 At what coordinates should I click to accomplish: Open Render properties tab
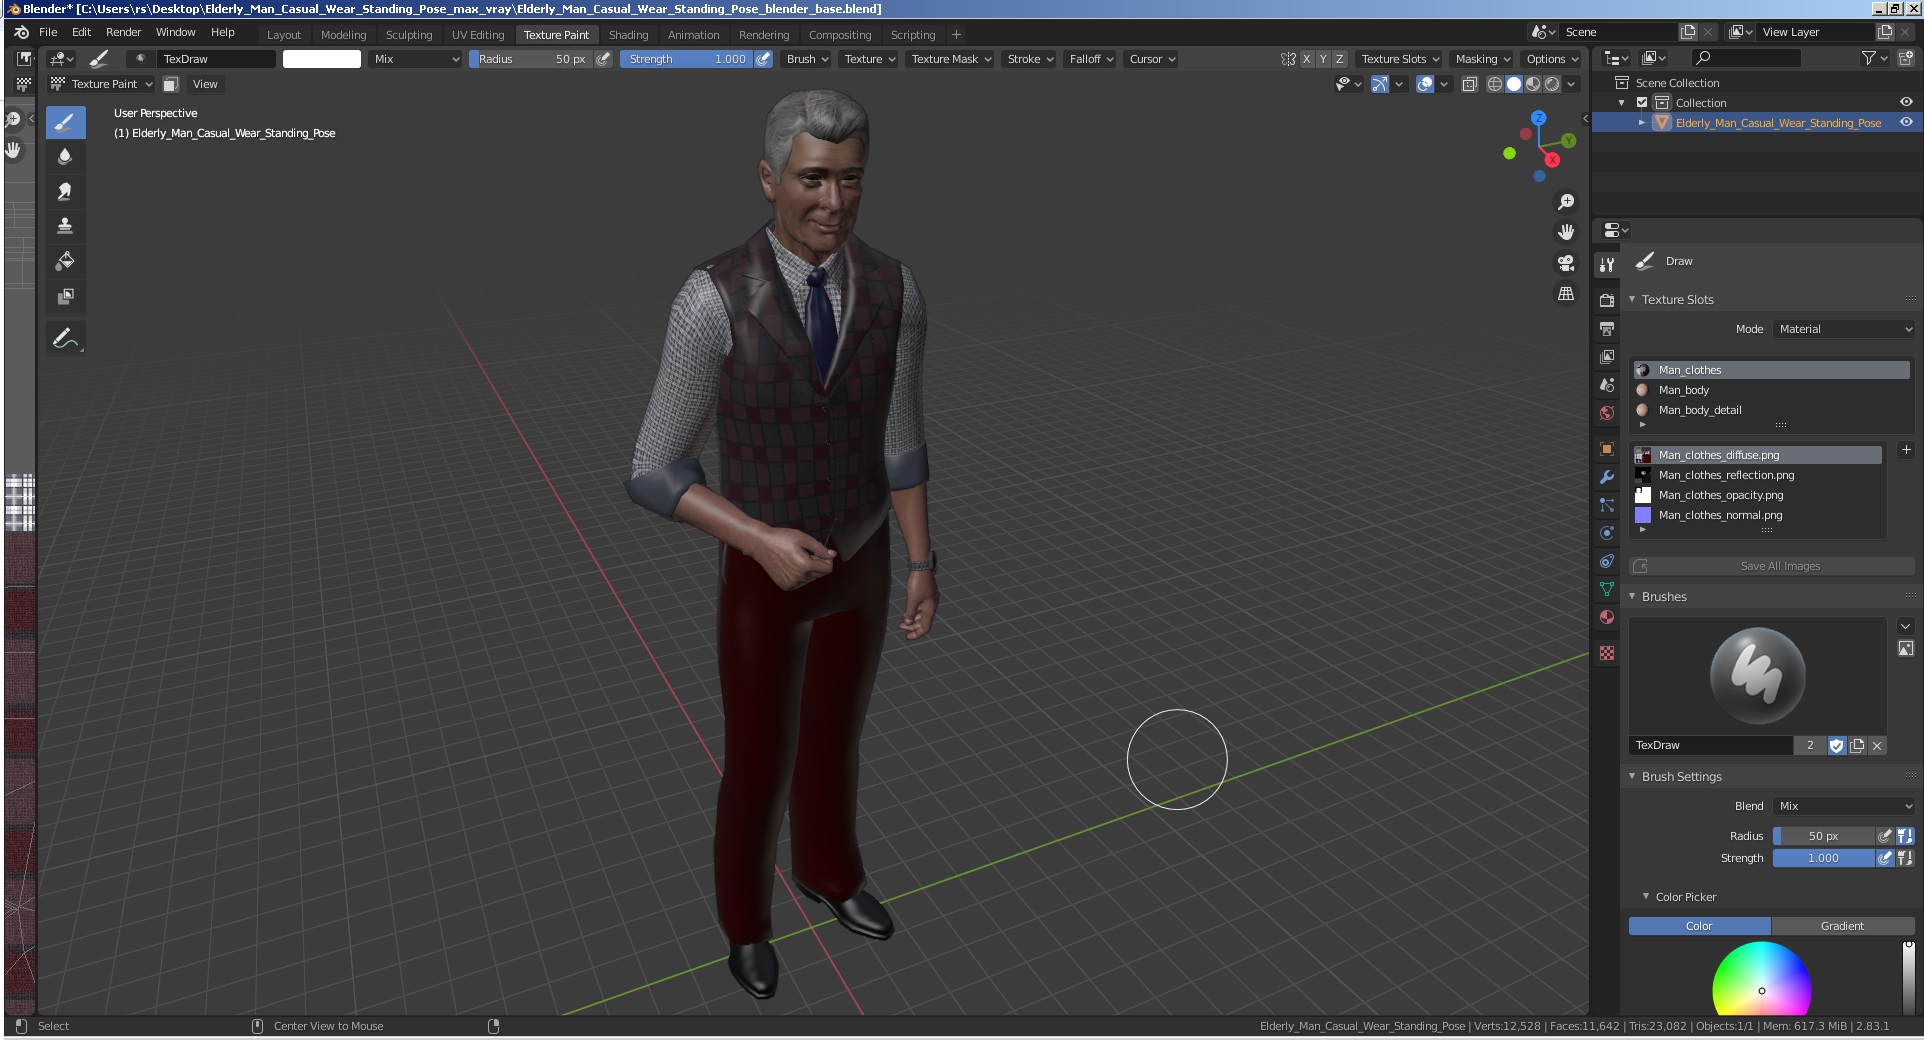(x=1607, y=300)
